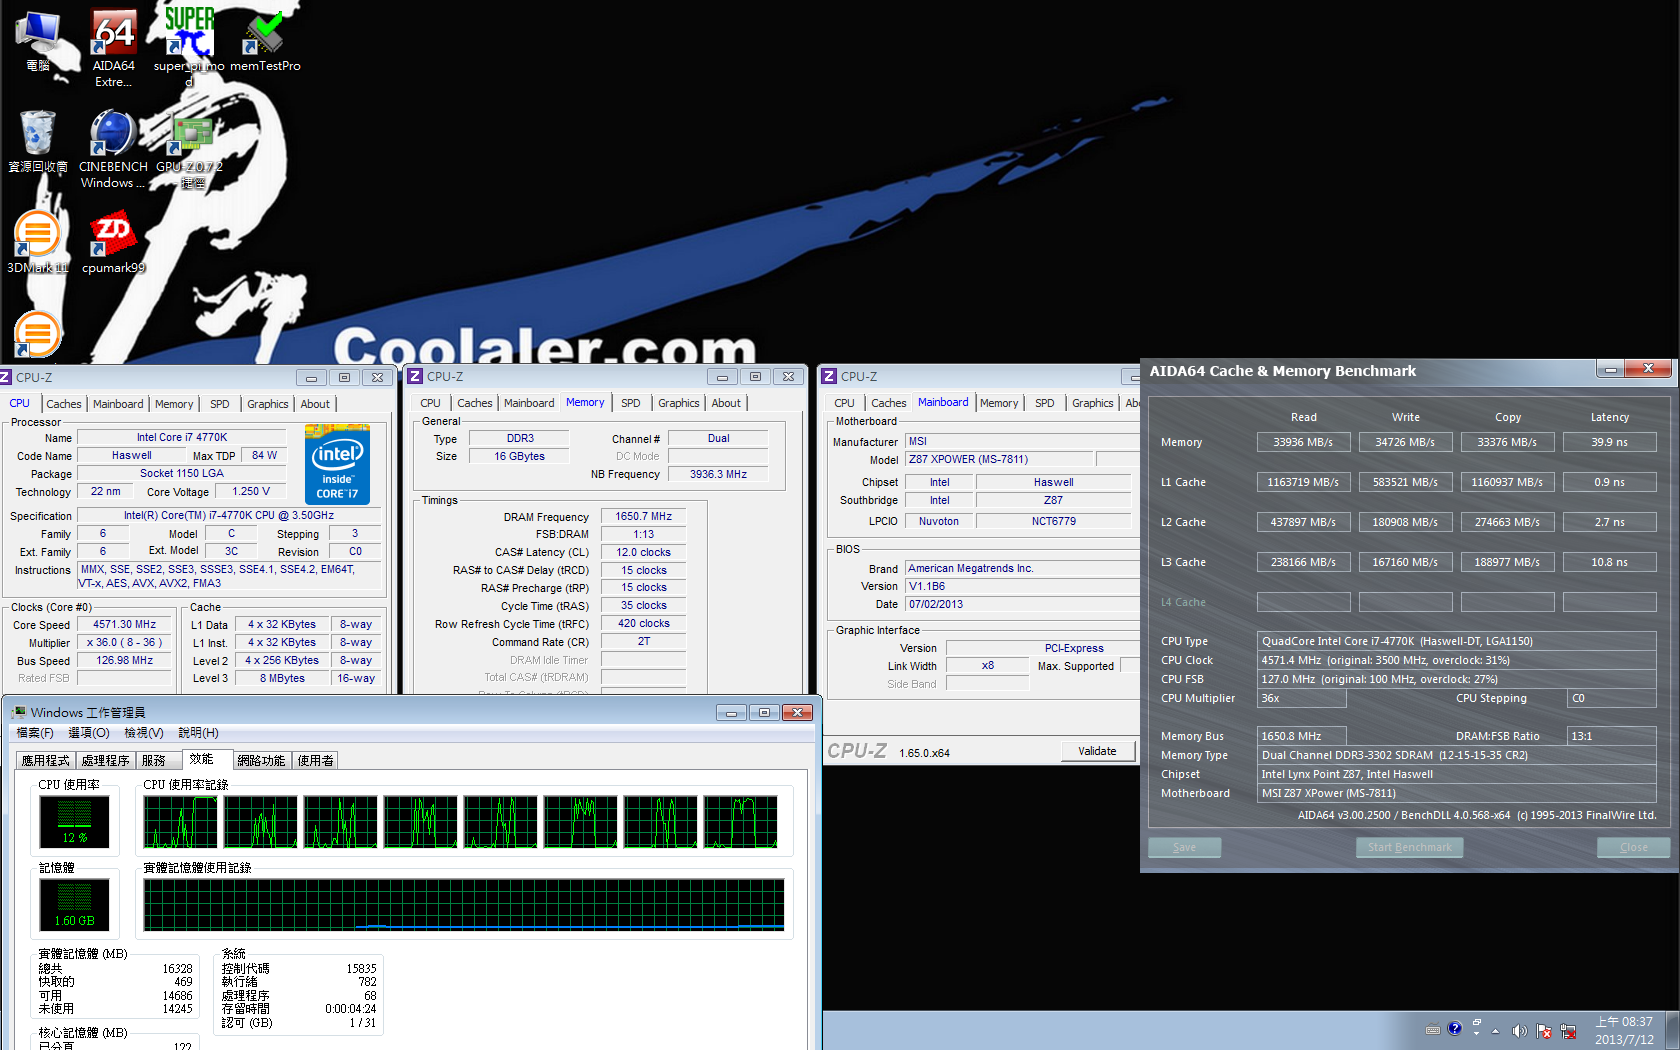This screenshot has width=1680, height=1050.
Task: Switch to the 網路功能 tab in Task Manager
Action: click(x=261, y=761)
